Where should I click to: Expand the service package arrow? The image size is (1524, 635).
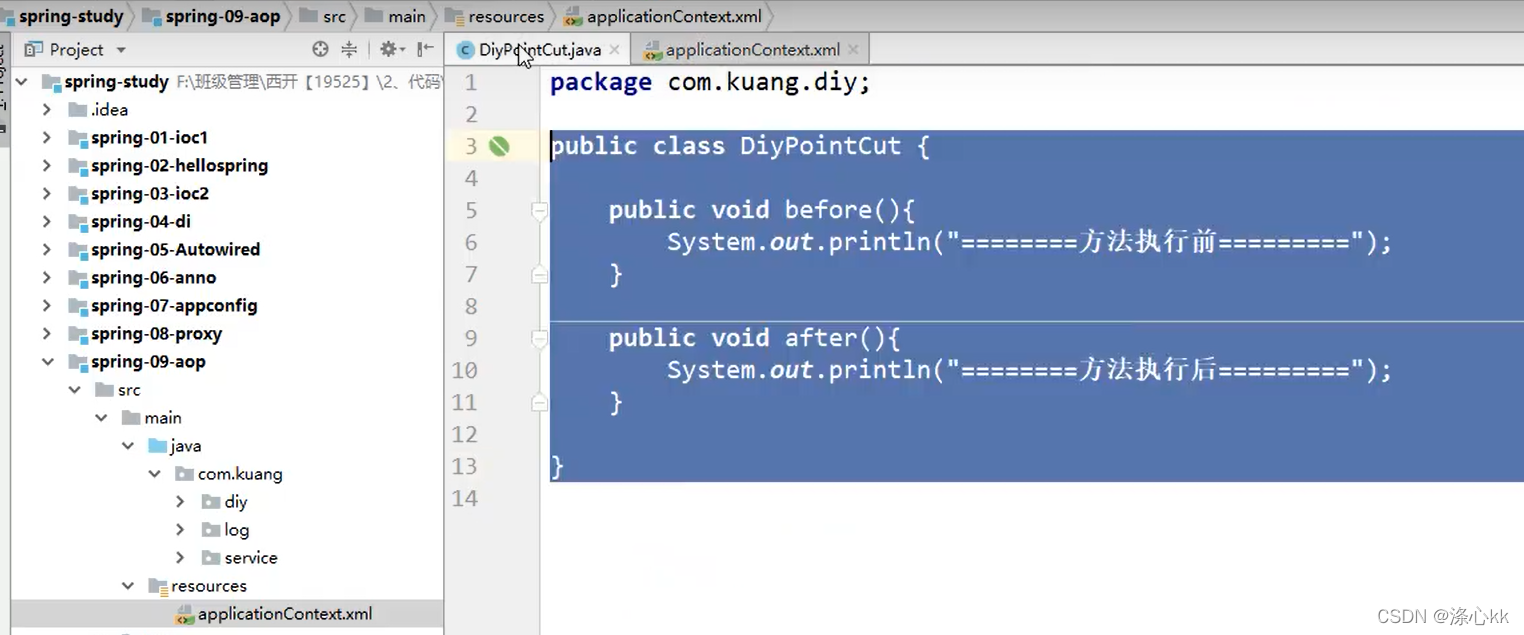(x=180, y=558)
